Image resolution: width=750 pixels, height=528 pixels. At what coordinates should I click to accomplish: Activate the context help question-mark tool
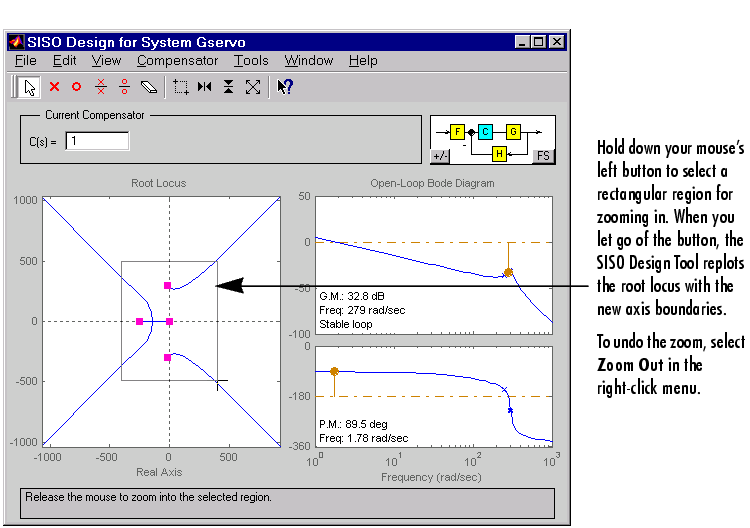285,87
